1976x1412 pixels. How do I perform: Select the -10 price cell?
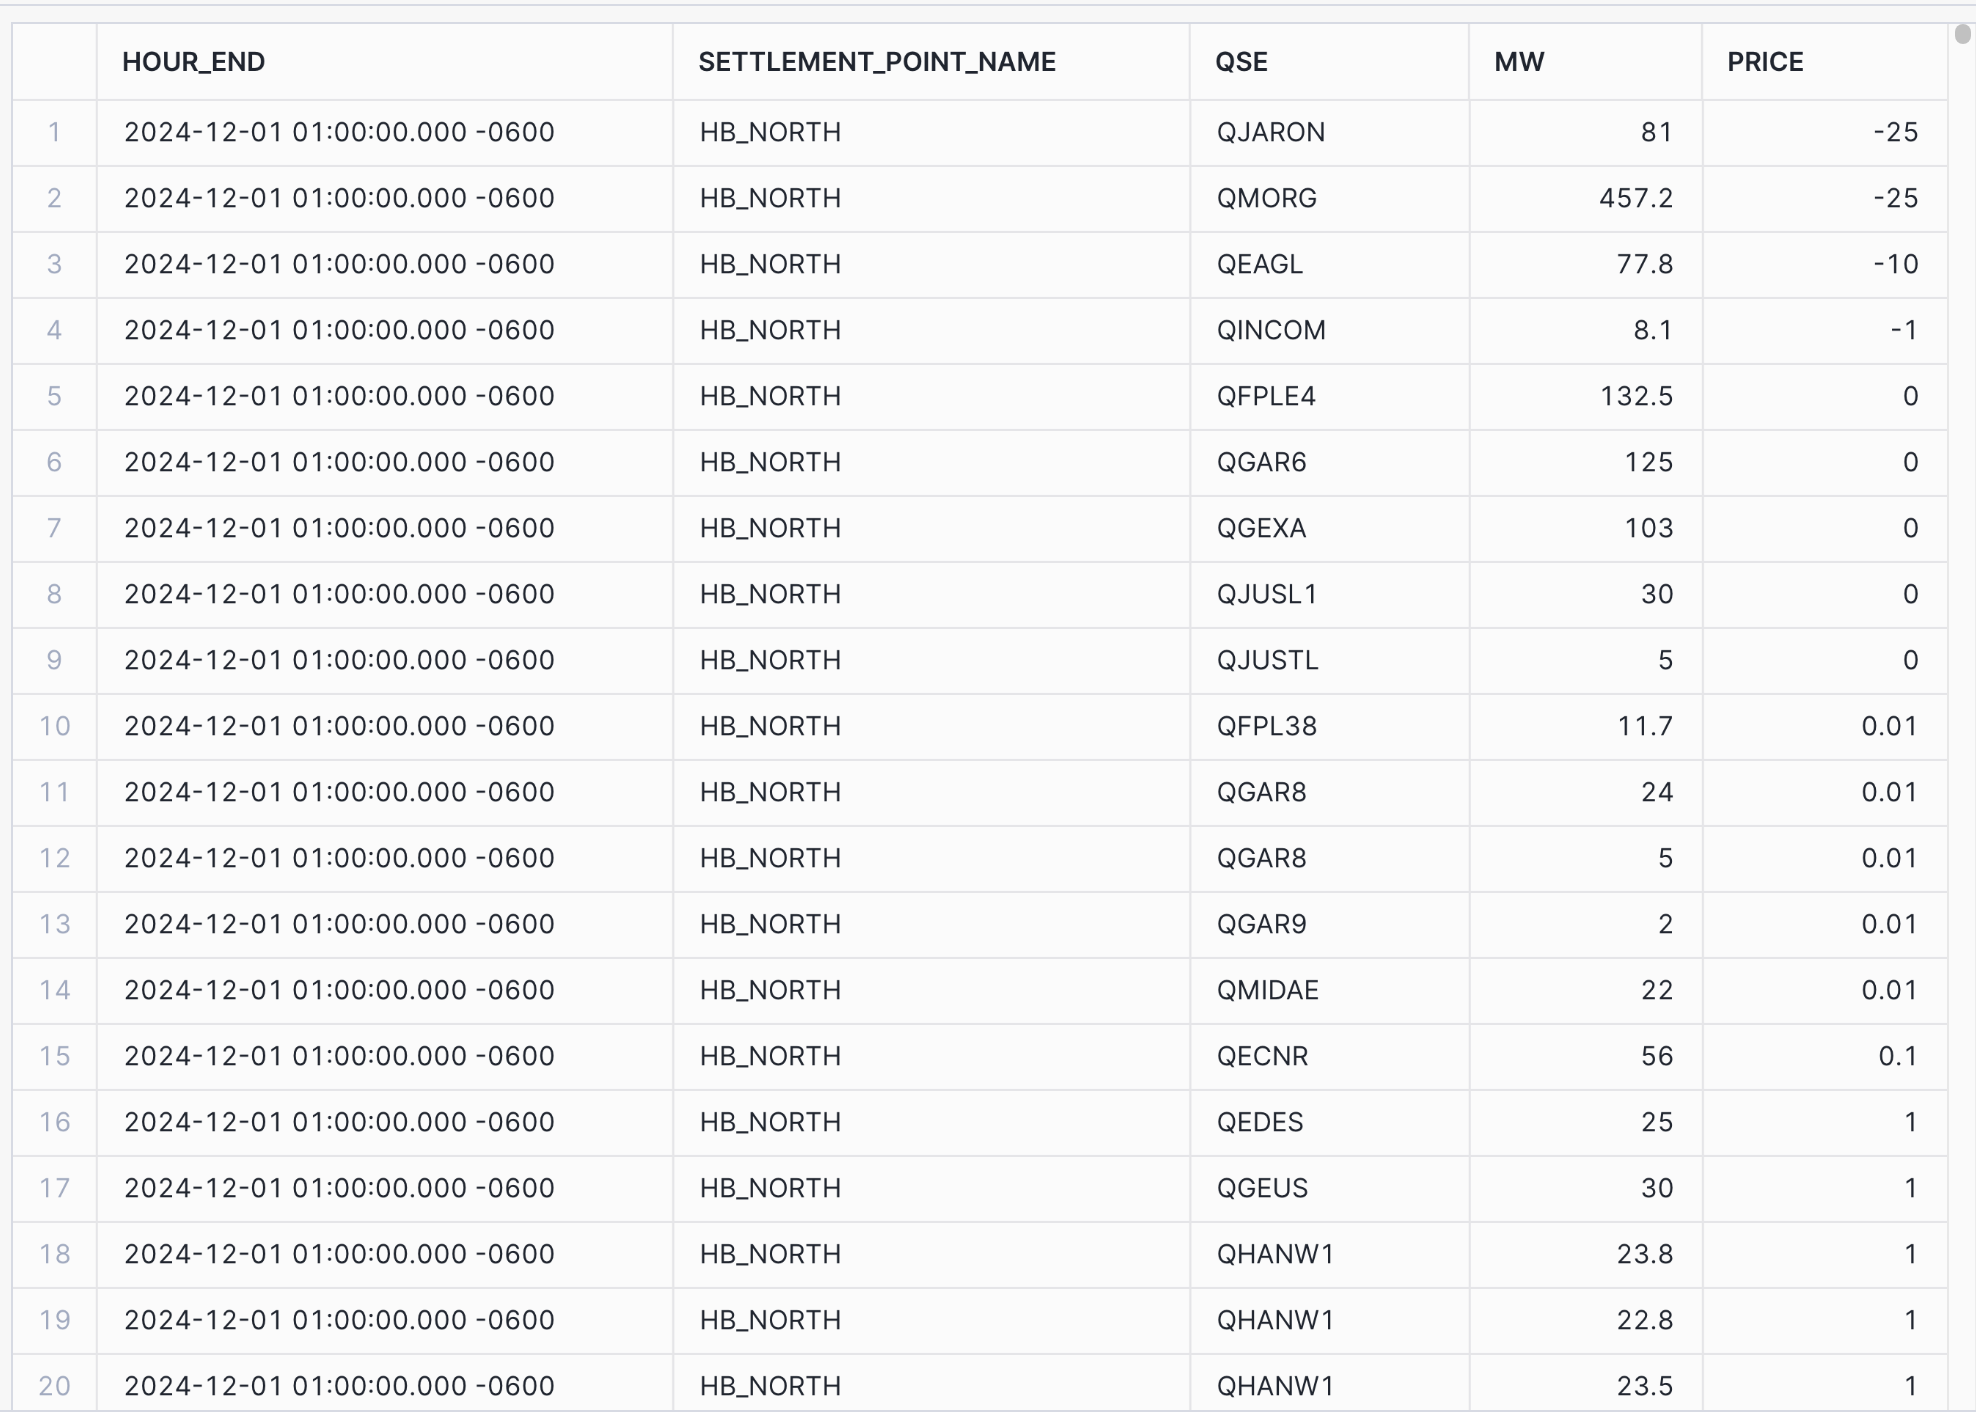click(x=1895, y=264)
